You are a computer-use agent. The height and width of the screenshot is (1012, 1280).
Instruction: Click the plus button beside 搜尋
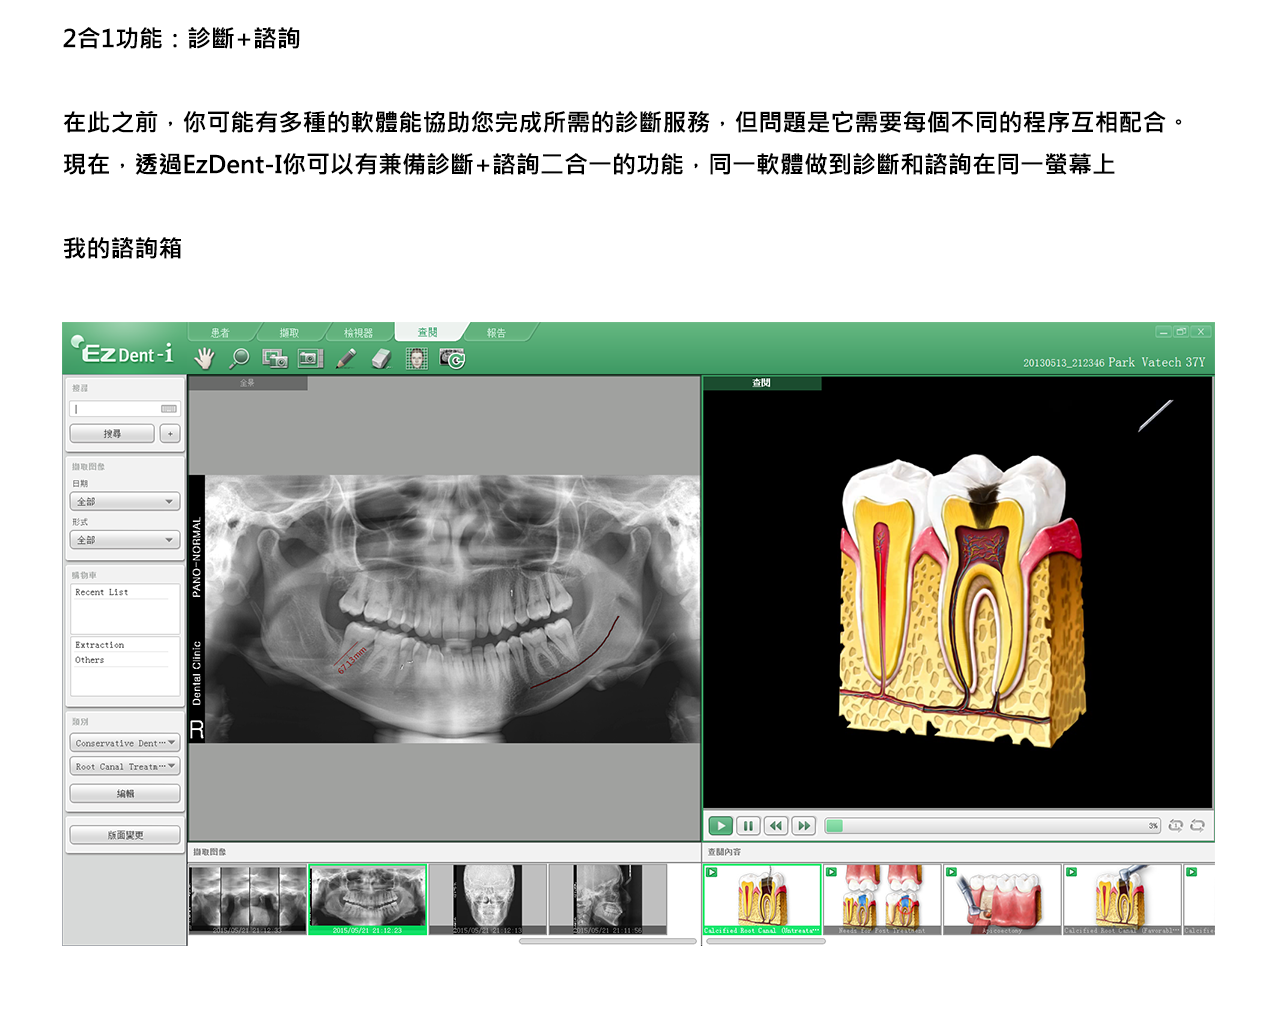[x=170, y=434]
